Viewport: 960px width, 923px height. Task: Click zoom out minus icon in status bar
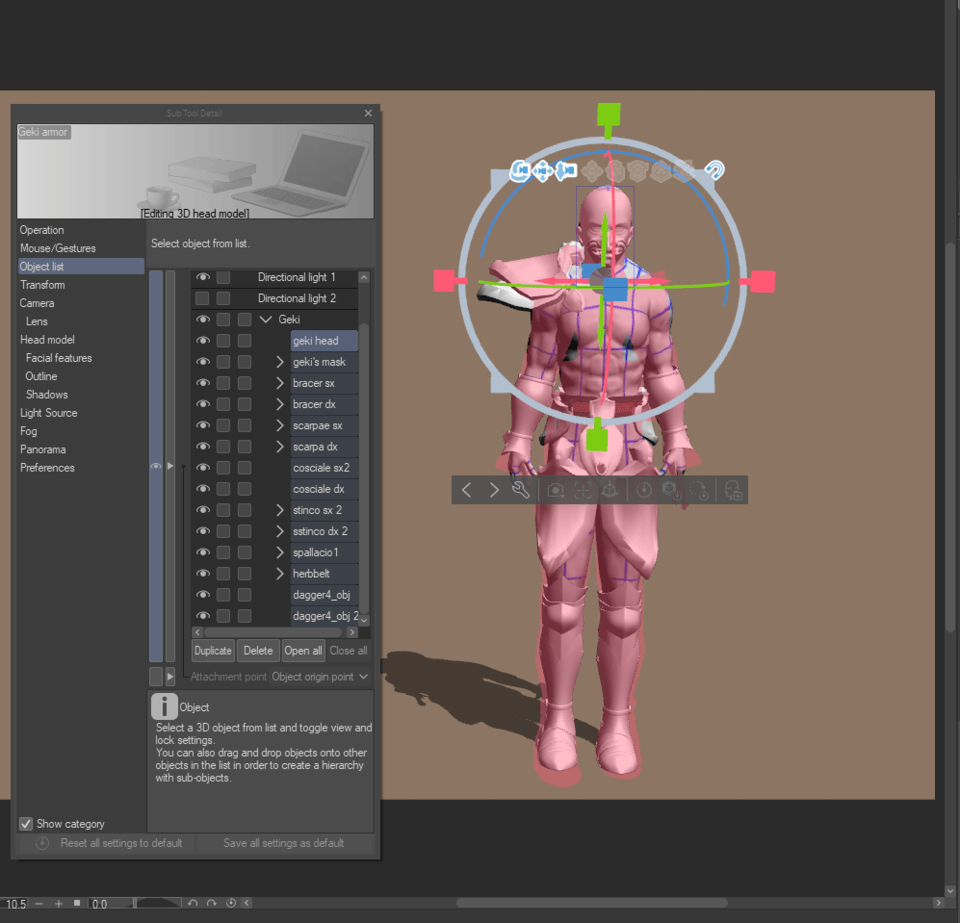click(x=39, y=903)
